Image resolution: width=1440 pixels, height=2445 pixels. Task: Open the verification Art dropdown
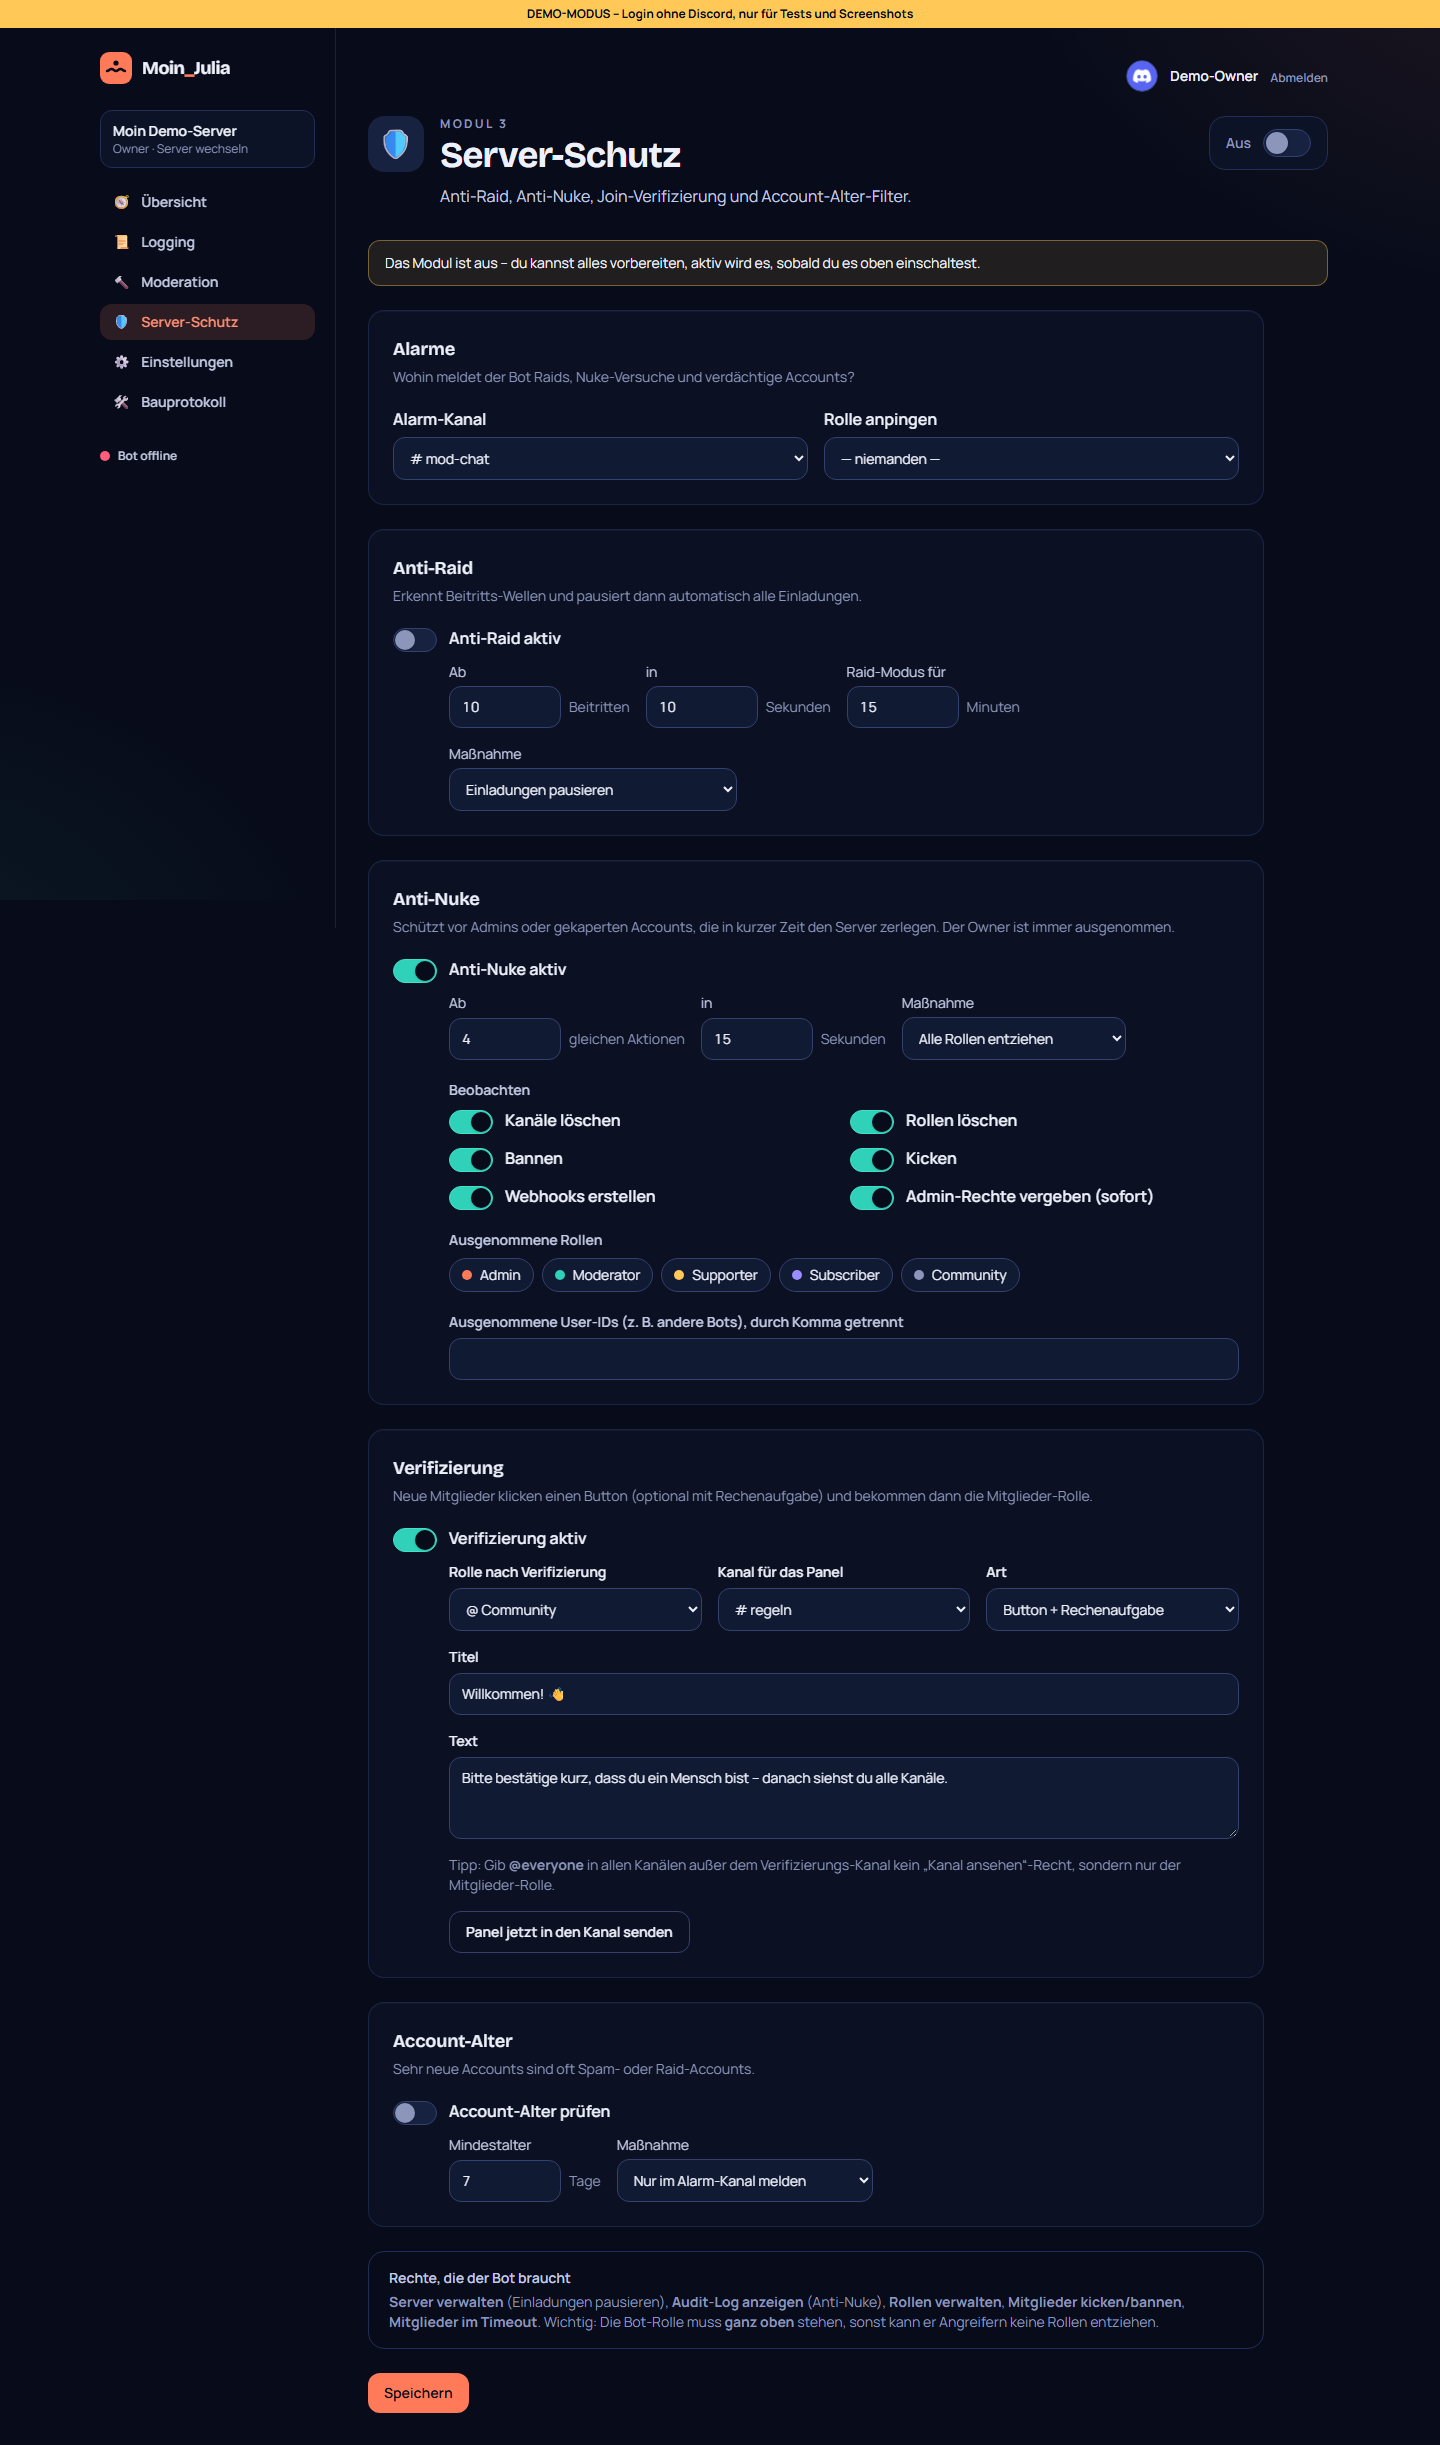pyautogui.click(x=1112, y=1610)
